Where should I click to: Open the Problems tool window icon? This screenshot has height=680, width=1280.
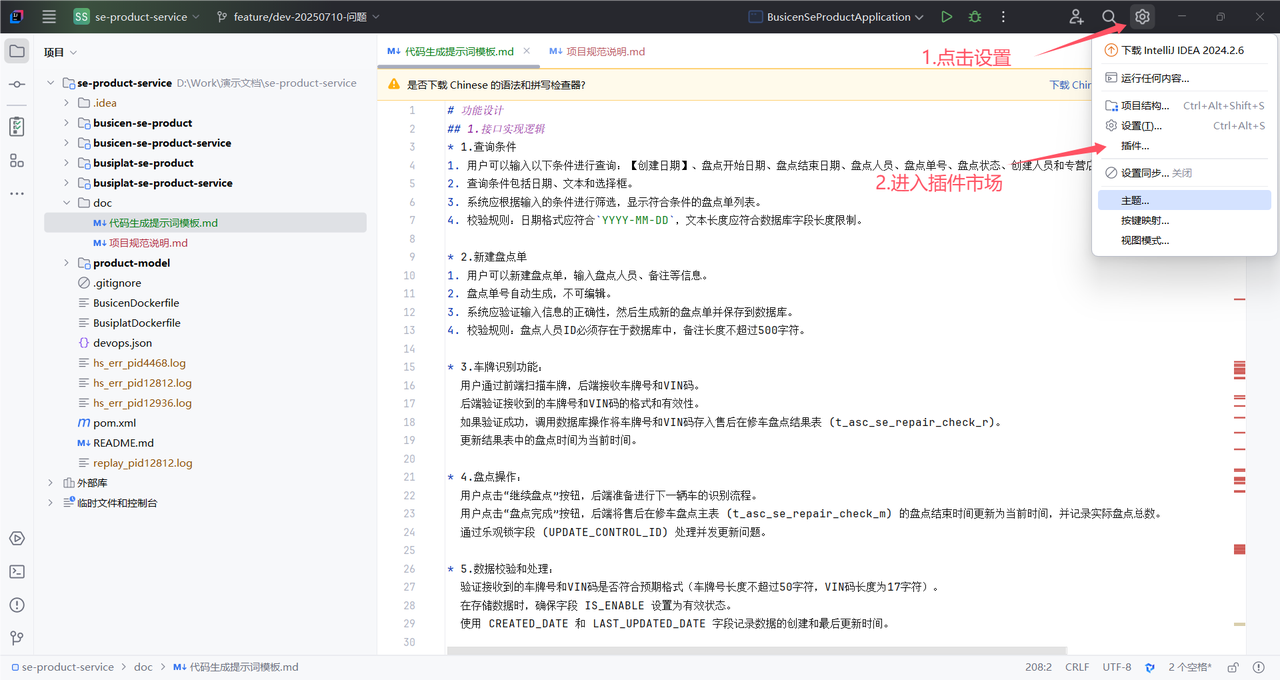click(x=17, y=605)
